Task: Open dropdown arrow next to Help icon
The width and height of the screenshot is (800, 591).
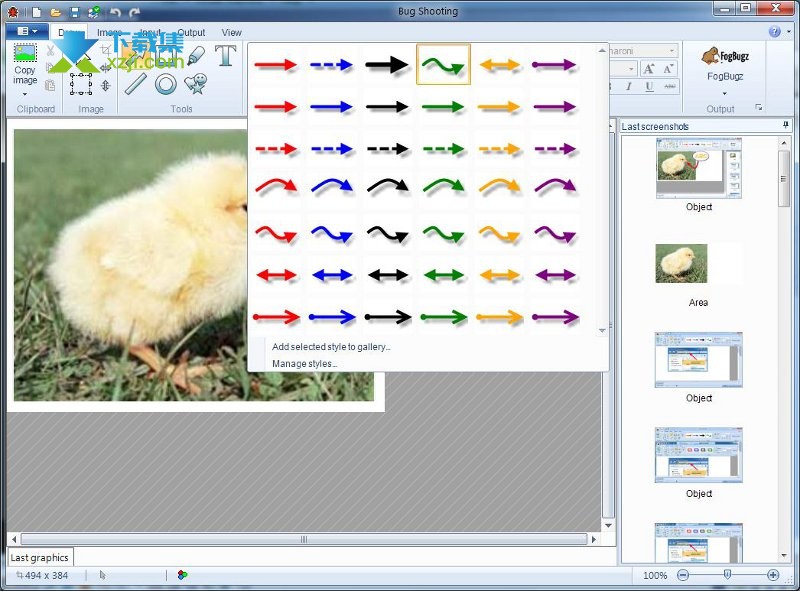Action: click(x=789, y=32)
